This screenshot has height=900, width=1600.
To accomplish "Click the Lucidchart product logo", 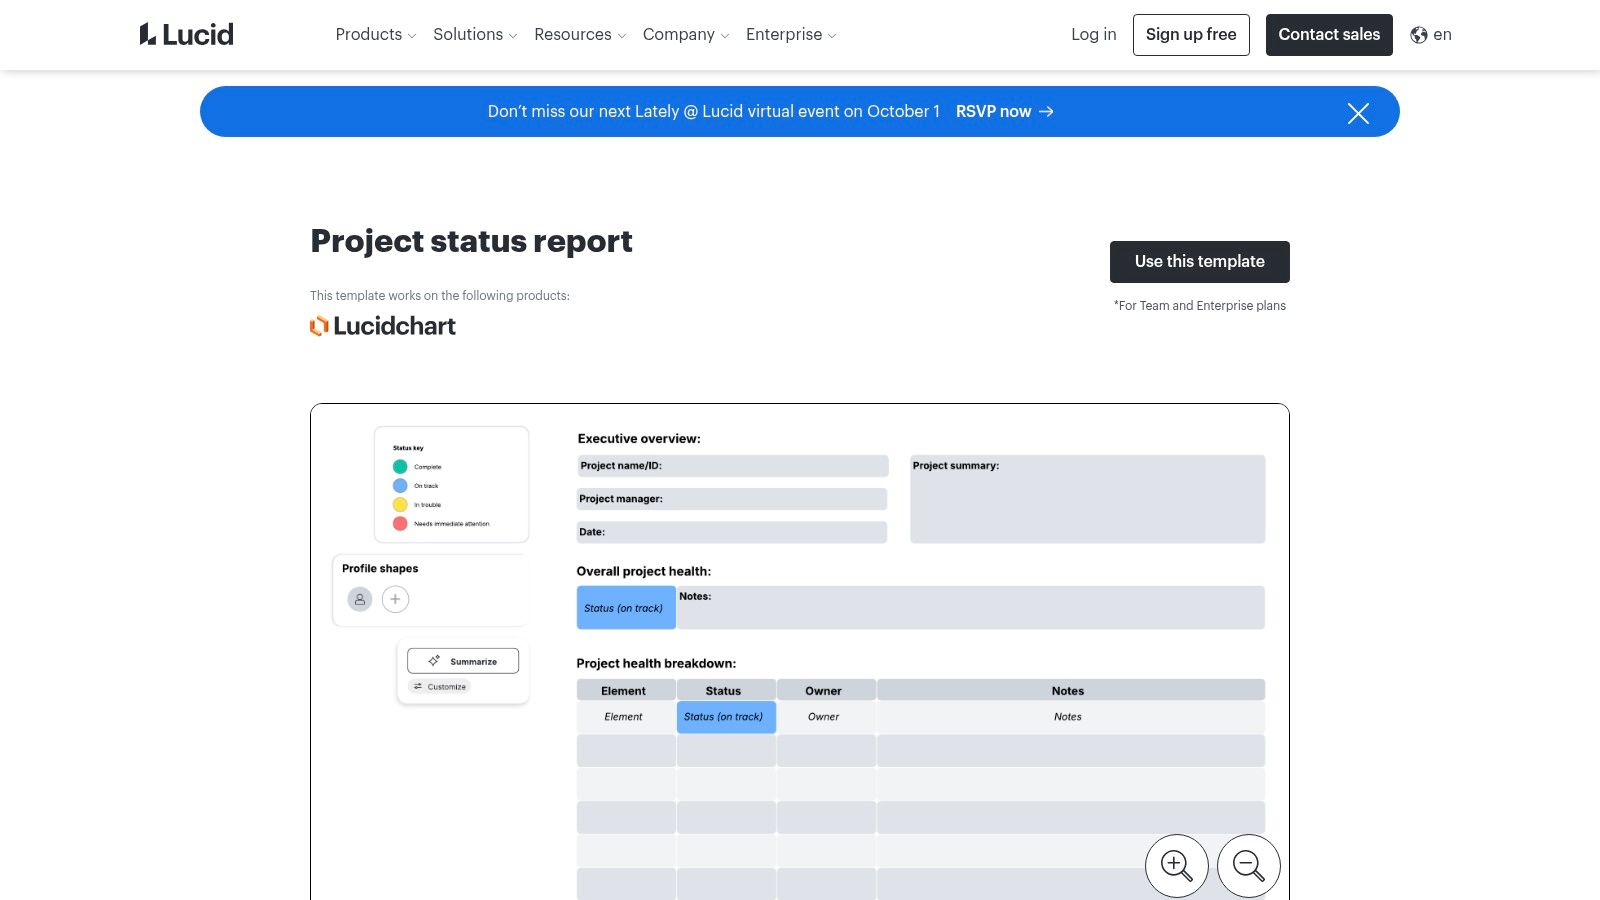I will [383, 326].
